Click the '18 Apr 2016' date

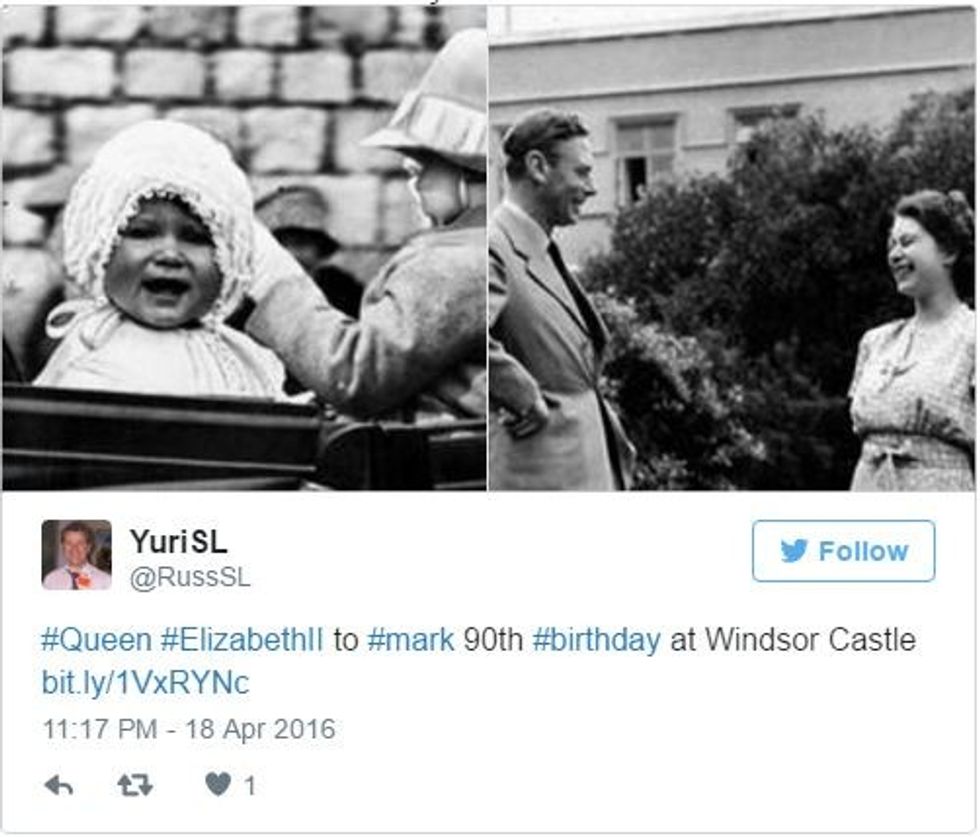pyautogui.click(x=261, y=730)
